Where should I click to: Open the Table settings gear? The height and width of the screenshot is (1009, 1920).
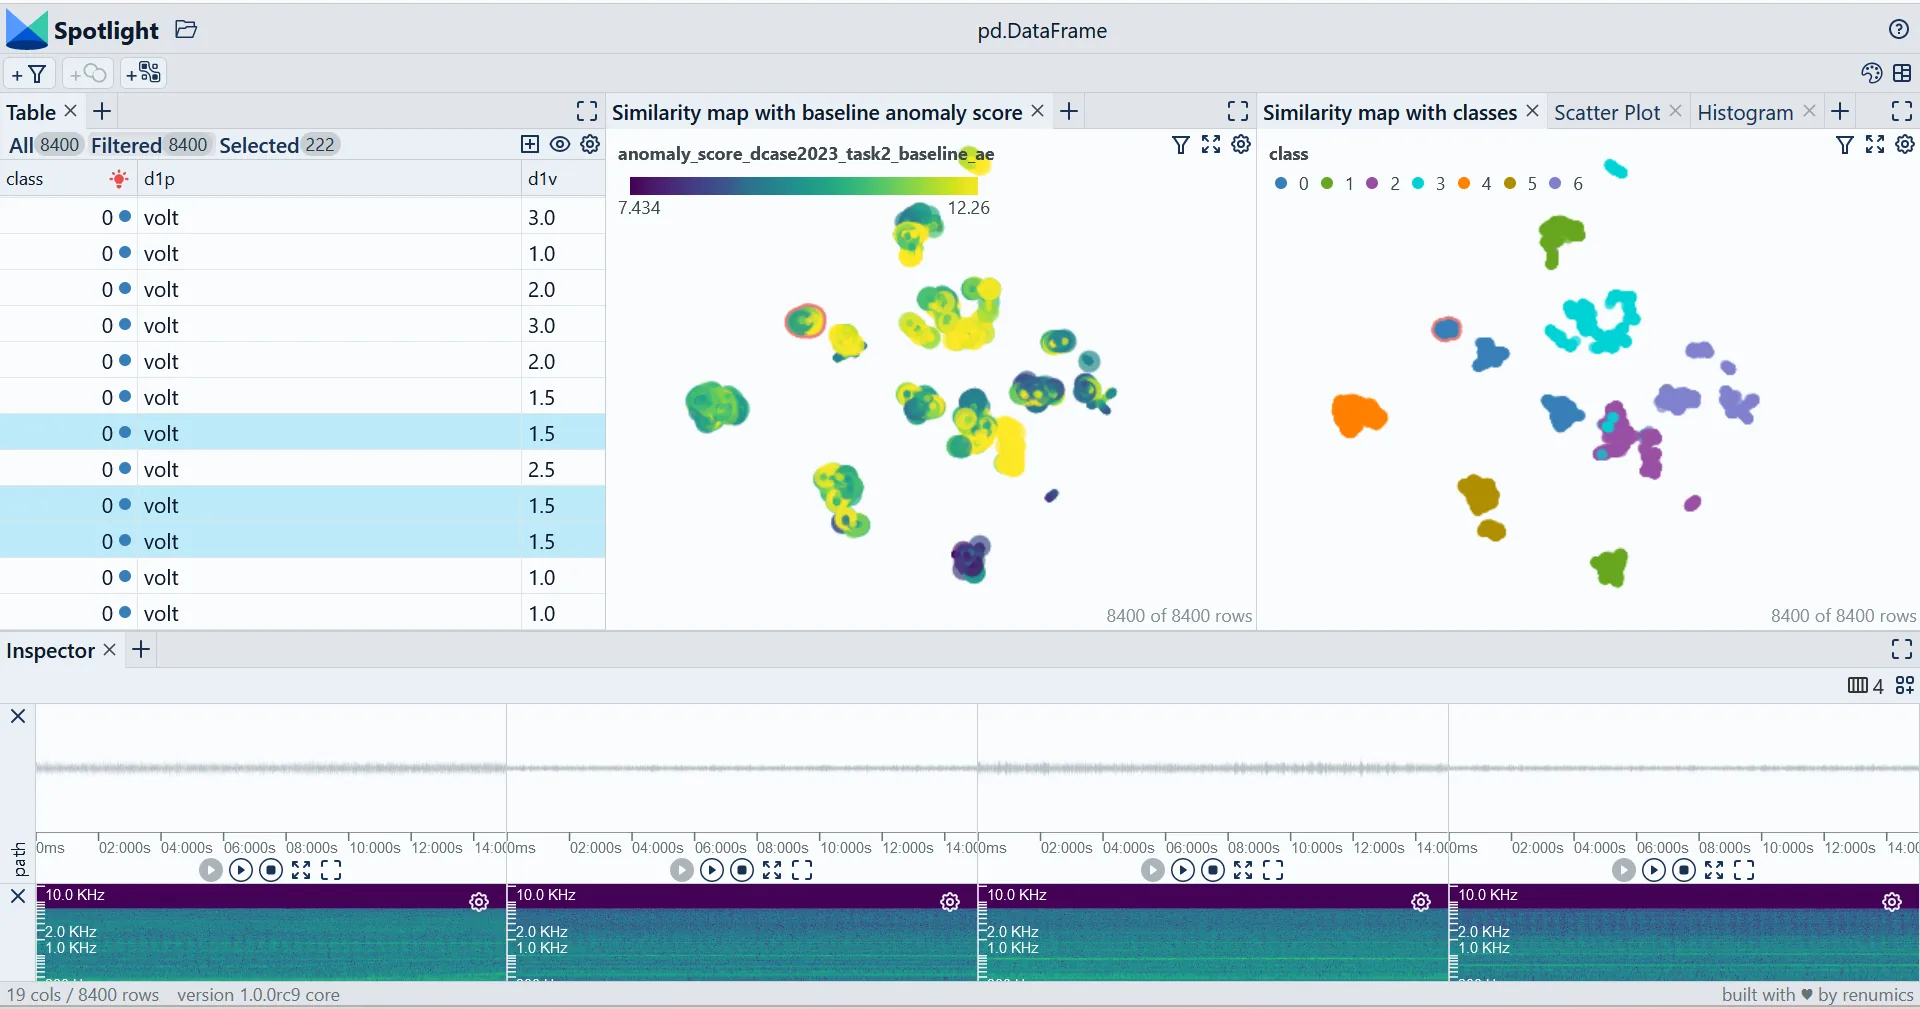click(590, 144)
